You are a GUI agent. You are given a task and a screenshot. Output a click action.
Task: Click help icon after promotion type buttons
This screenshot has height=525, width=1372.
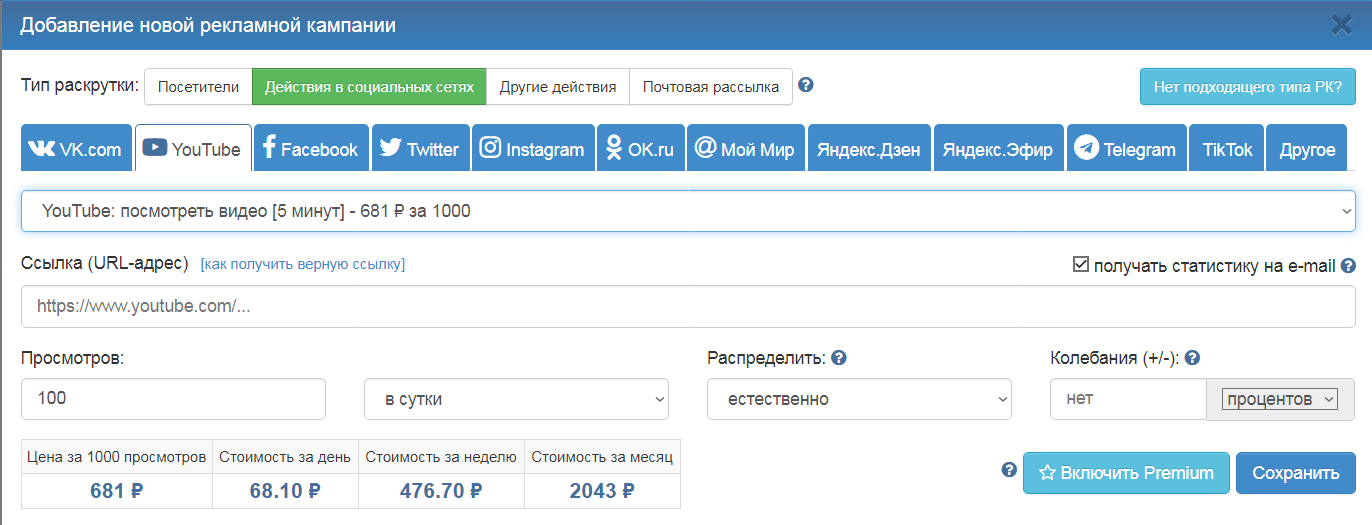click(x=806, y=85)
